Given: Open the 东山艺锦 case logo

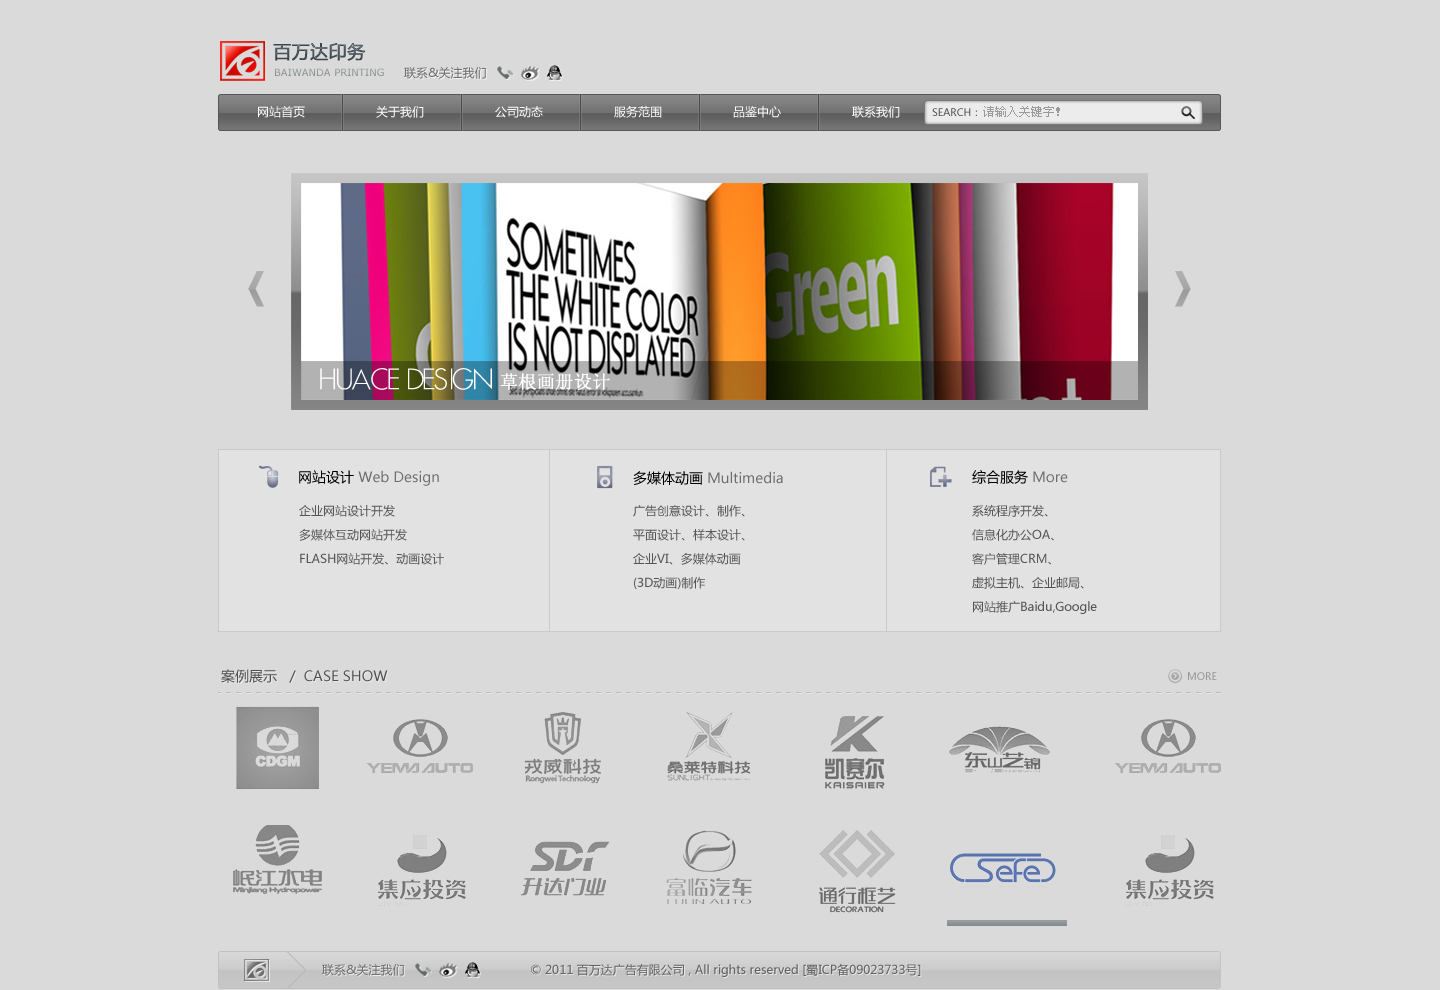Looking at the screenshot, I should (1000, 750).
